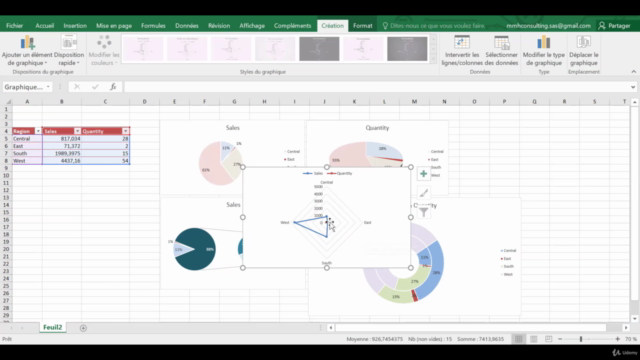Viewport: 640px width, 360px height.
Task: Click the zoom in plus icon
Action: coord(617,339)
